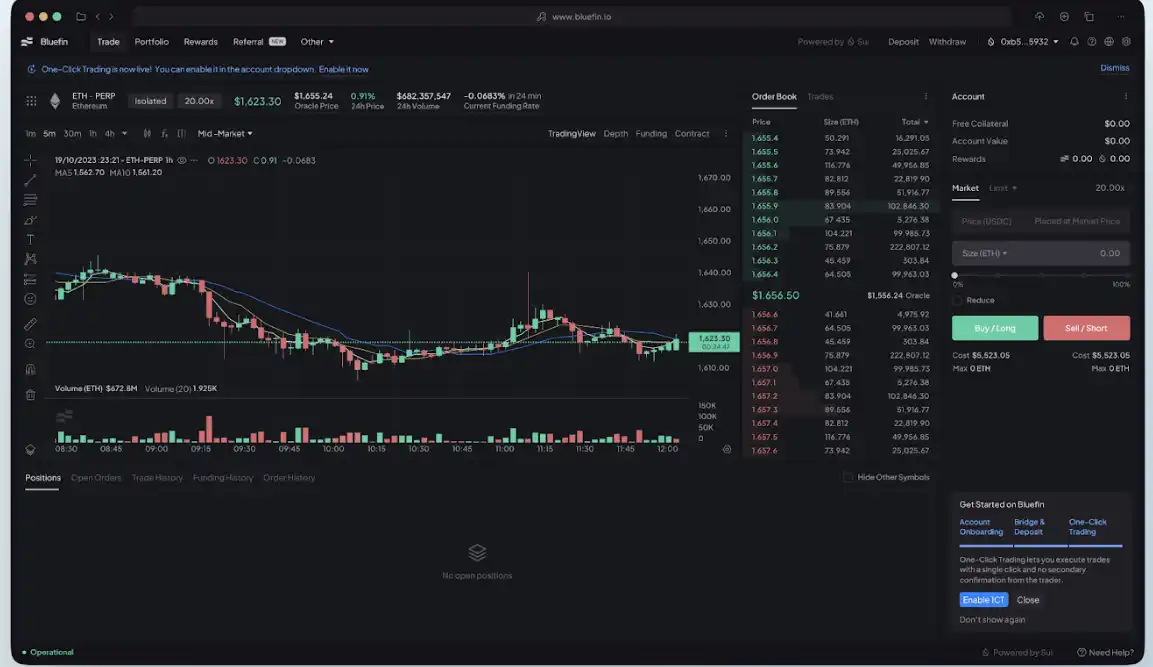The height and width of the screenshot is (667, 1153).
Task: Click the browser address bar
Action: 574,16
